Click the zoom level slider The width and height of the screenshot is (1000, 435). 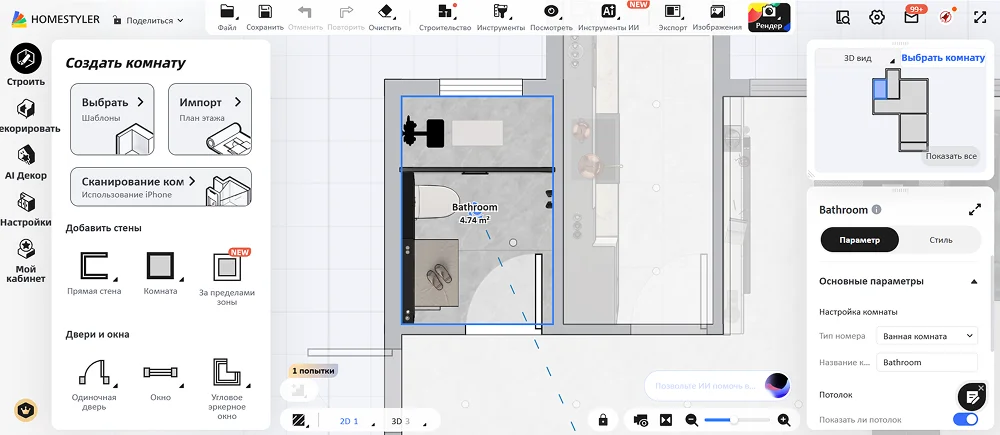click(733, 420)
